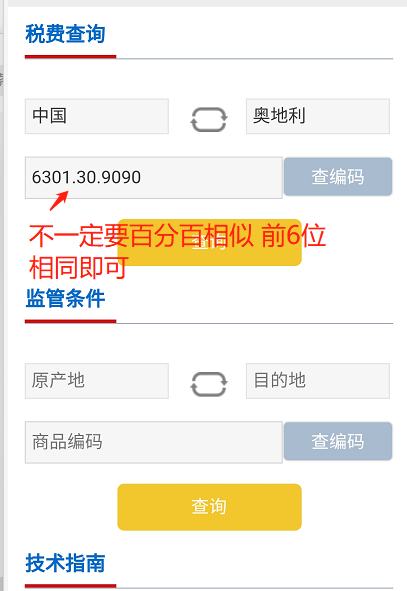Select the 税费查询 section heading
Viewport: 407px width, 591px height.
point(65,34)
